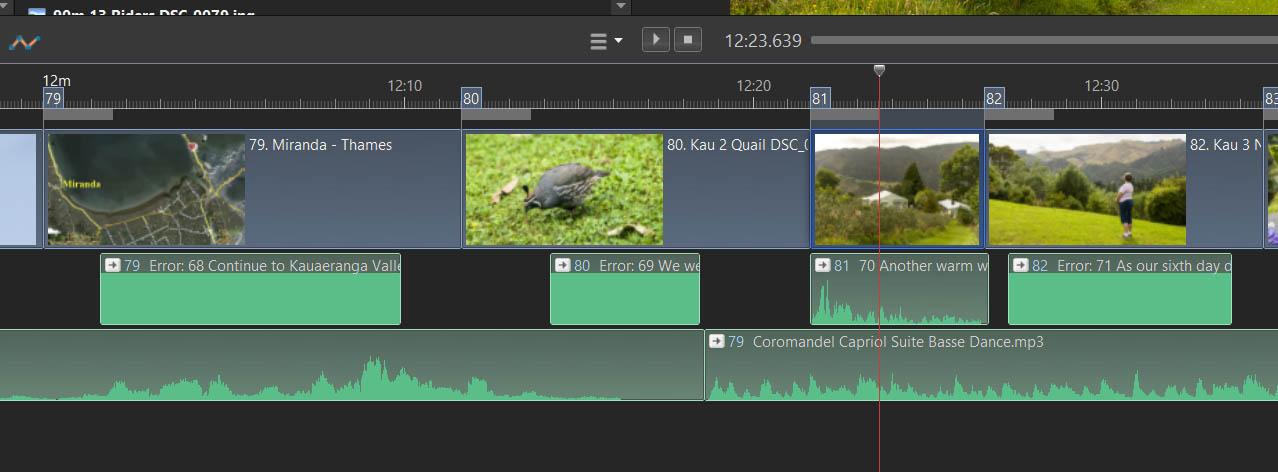This screenshot has height=472, width=1278.
Task: Click arrow icon on audio clip 82 Error: 71
Action: point(1020,266)
